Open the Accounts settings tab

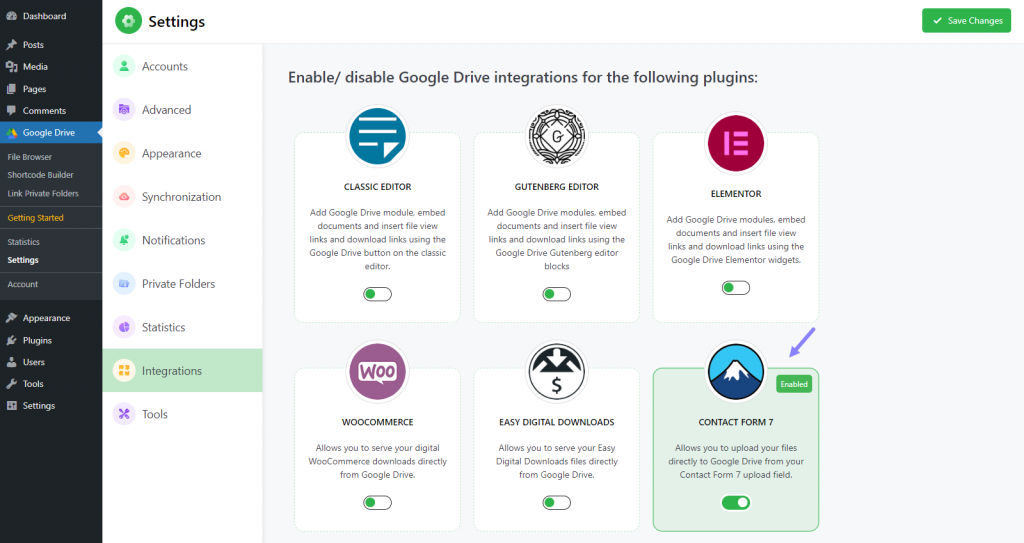pos(182,66)
